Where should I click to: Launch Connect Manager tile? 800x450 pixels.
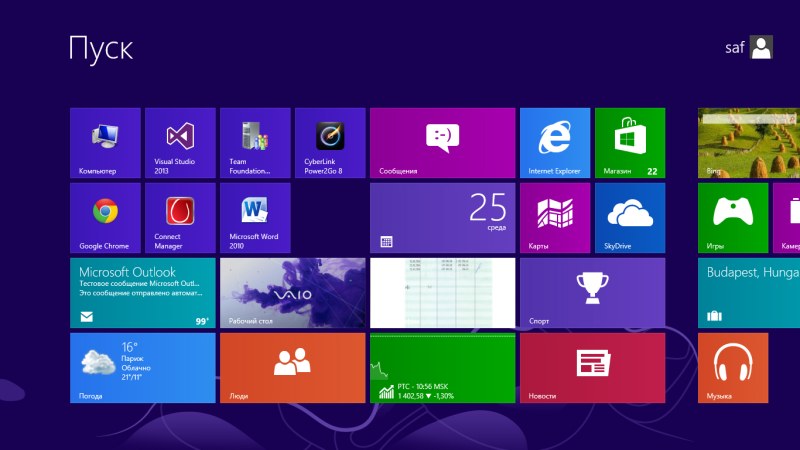tap(180, 218)
